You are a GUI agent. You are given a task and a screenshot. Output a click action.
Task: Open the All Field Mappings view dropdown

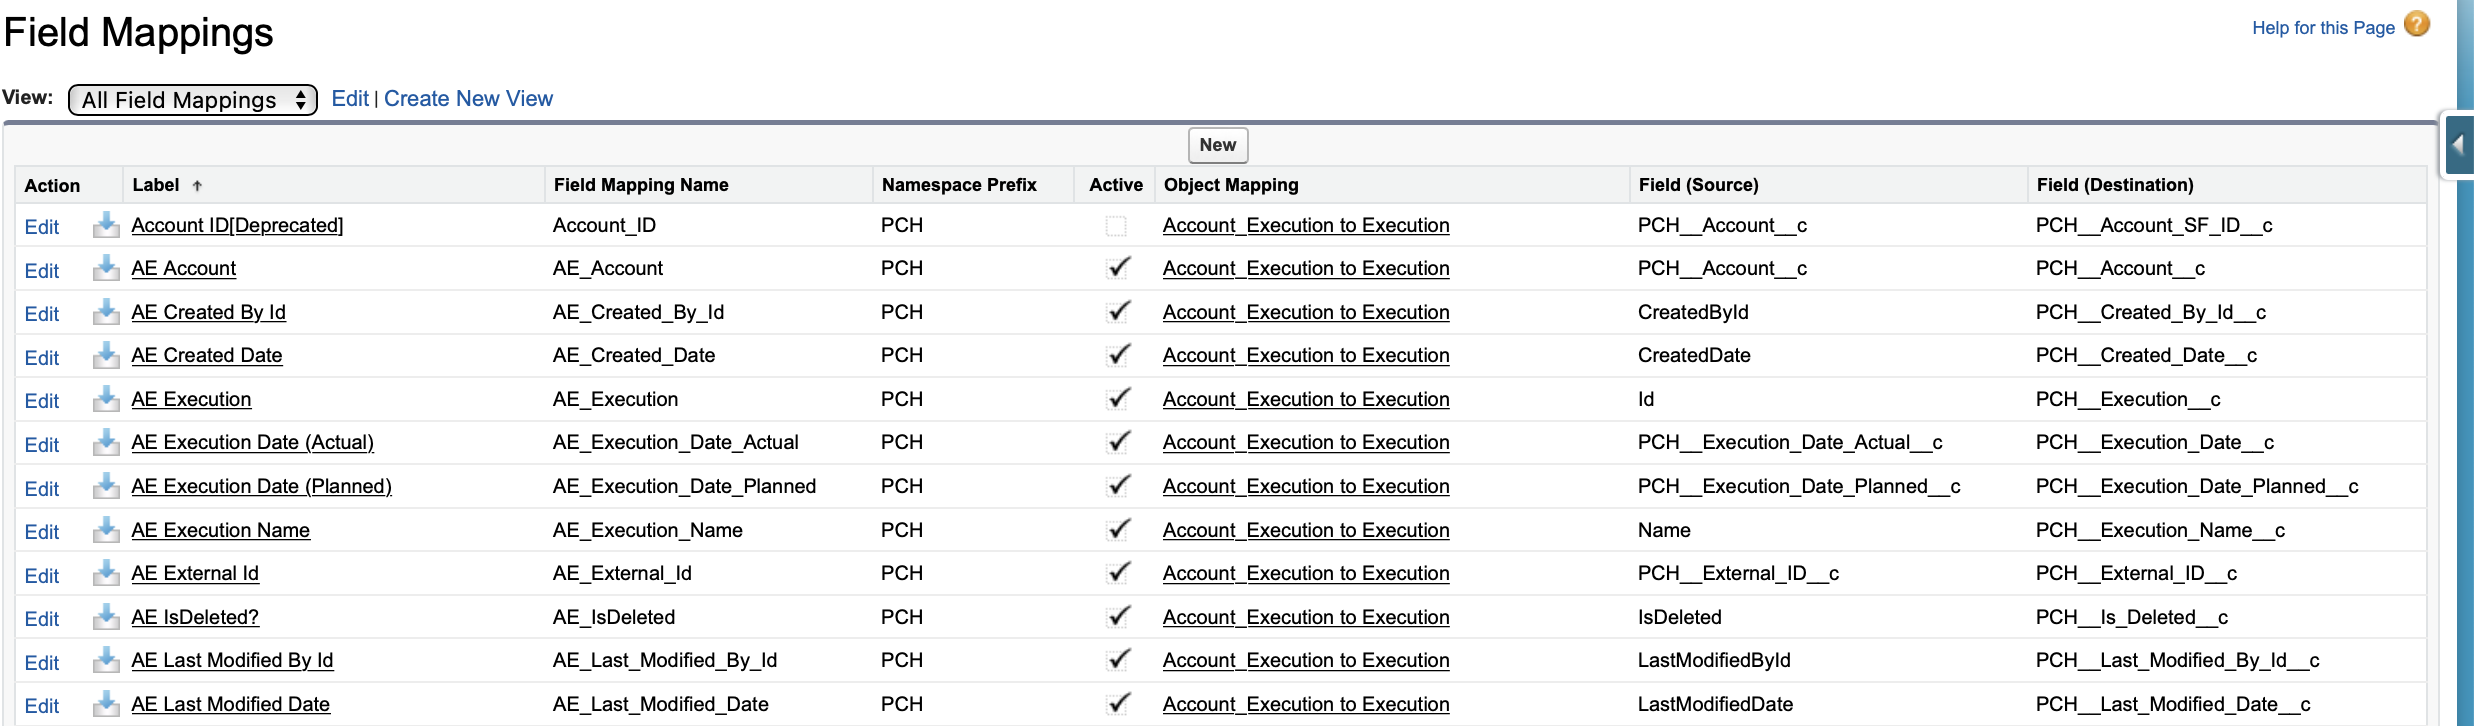(x=192, y=100)
